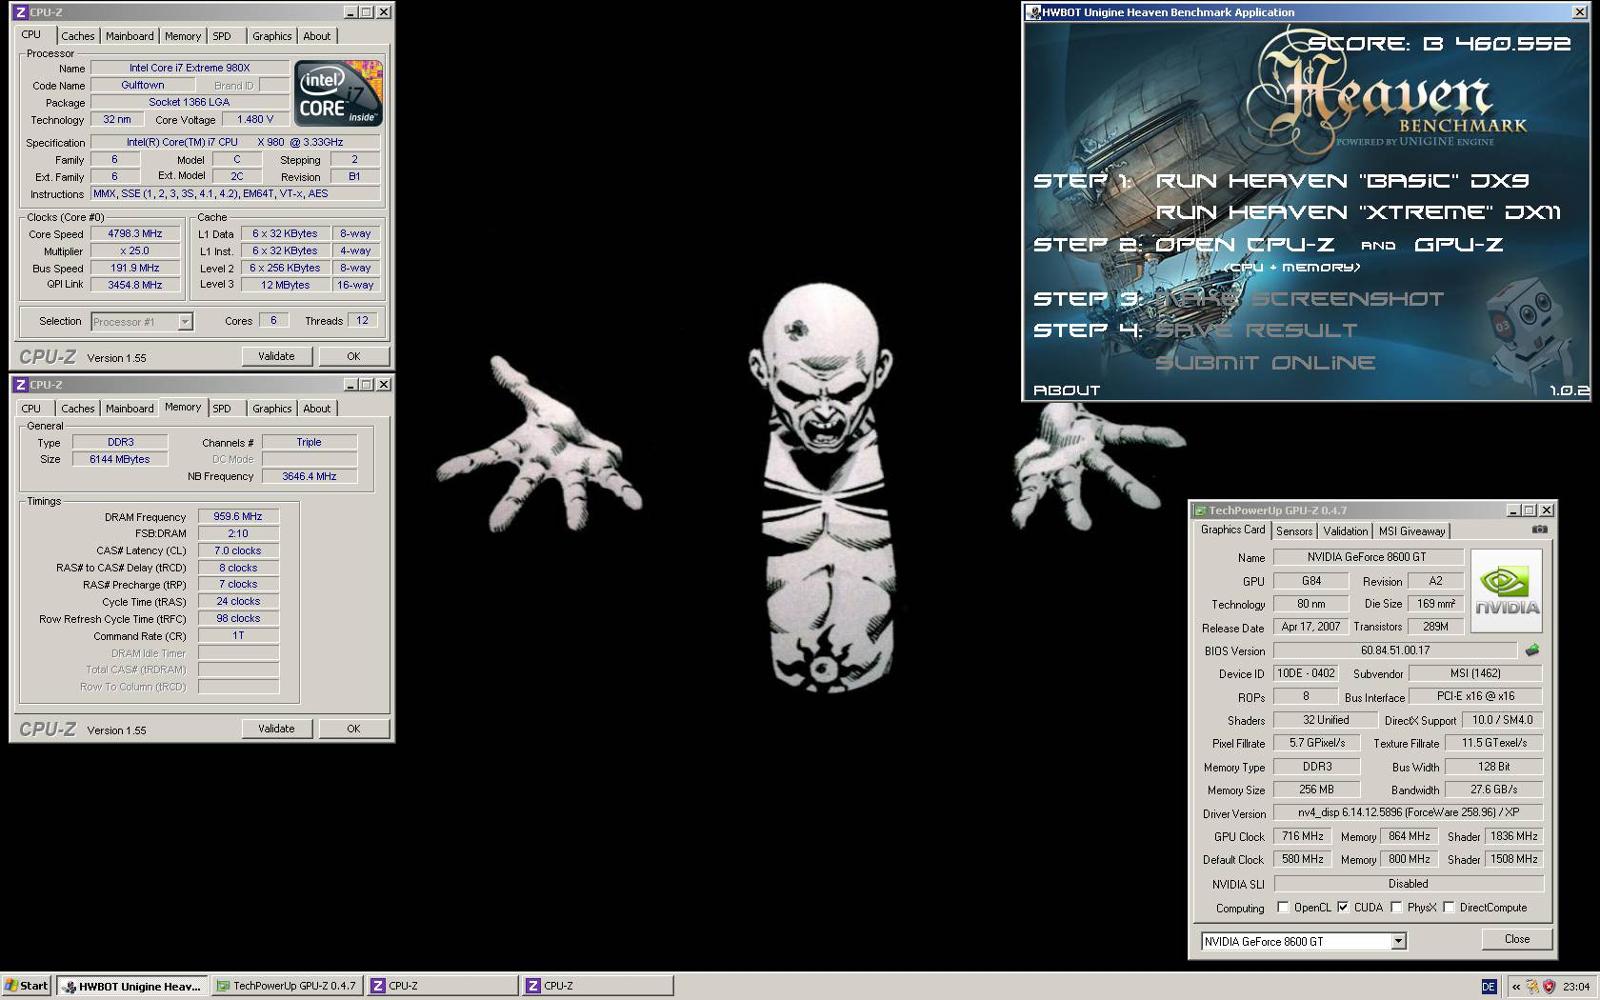Click the DRAM Frequency value 959.6 MHz
The image size is (1600, 1000).
click(x=238, y=517)
